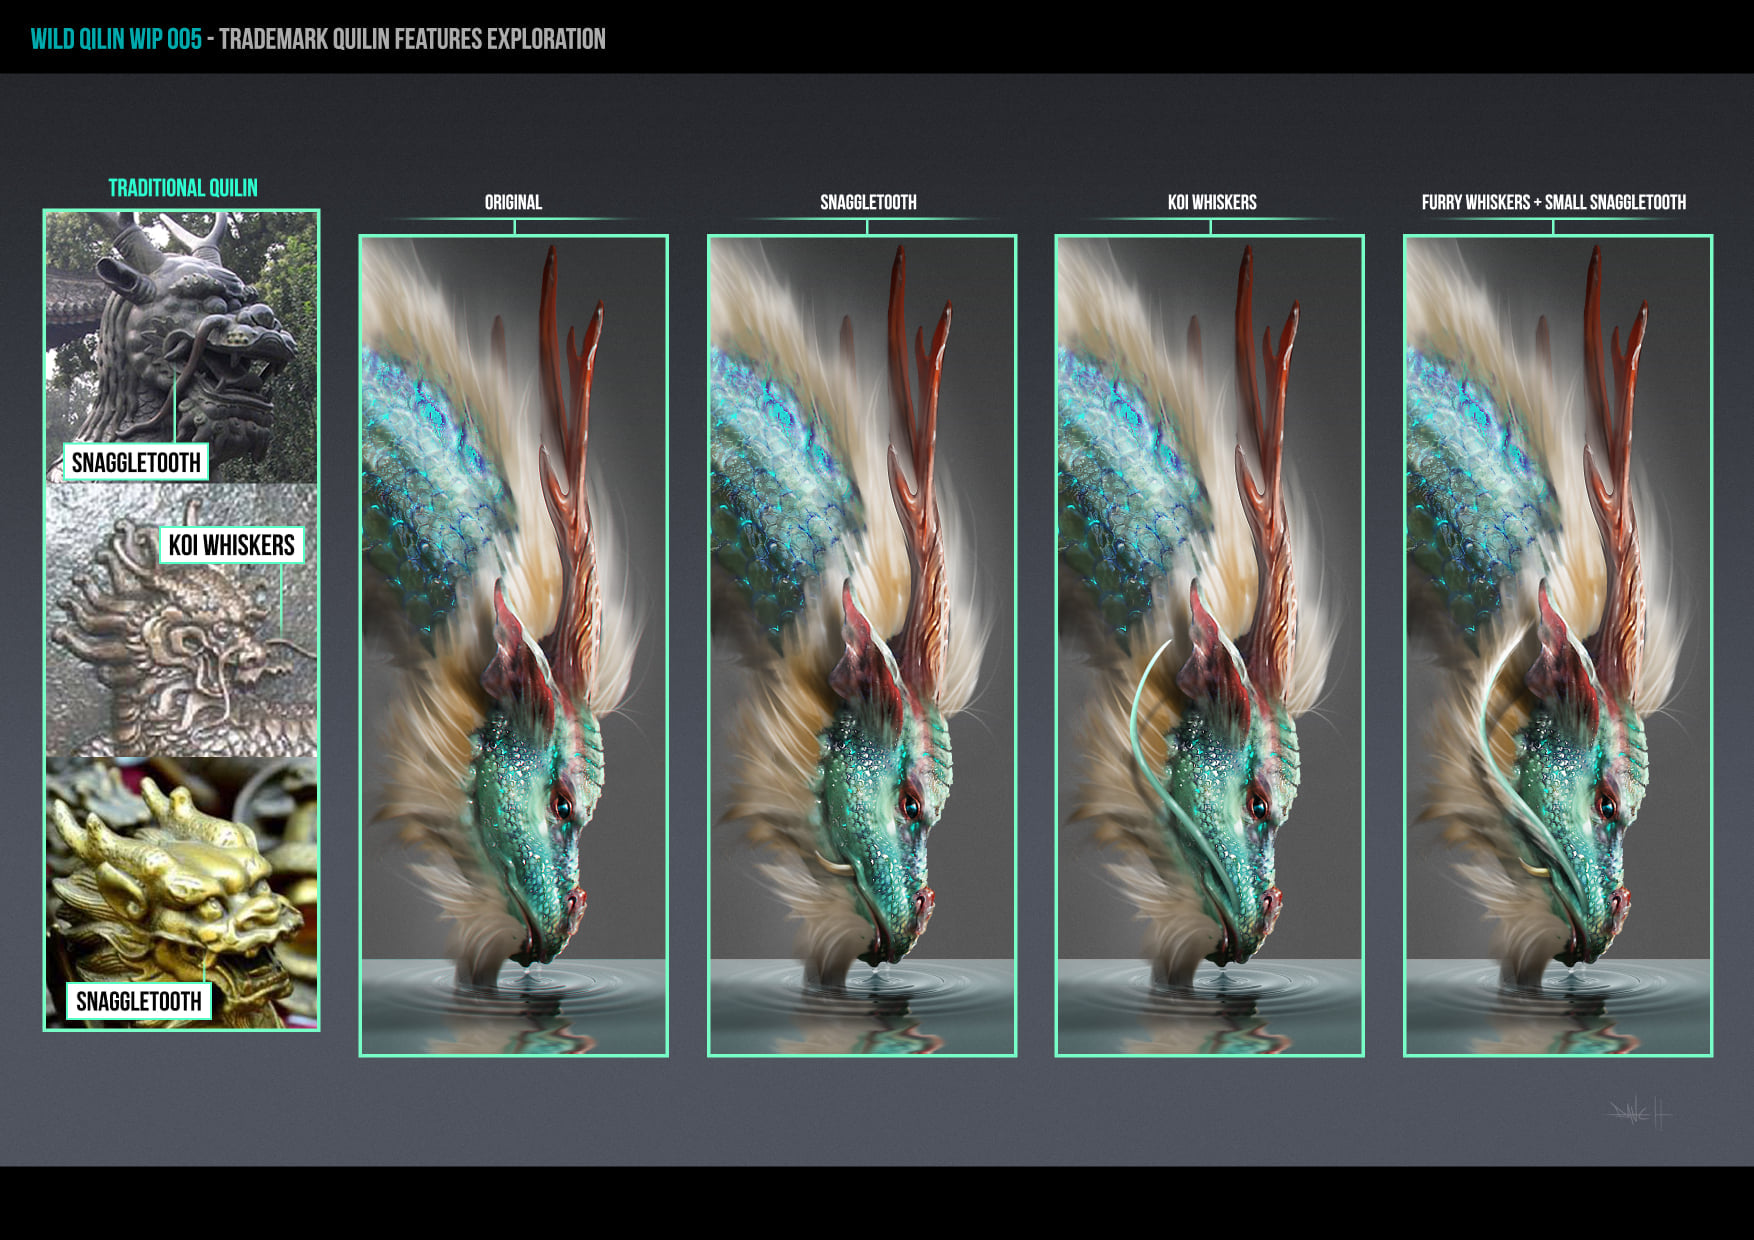Image resolution: width=1754 pixels, height=1240 pixels.
Task: Click the 'Wild Qilin WIP 005' title text
Action: pyautogui.click(x=116, y=39)
